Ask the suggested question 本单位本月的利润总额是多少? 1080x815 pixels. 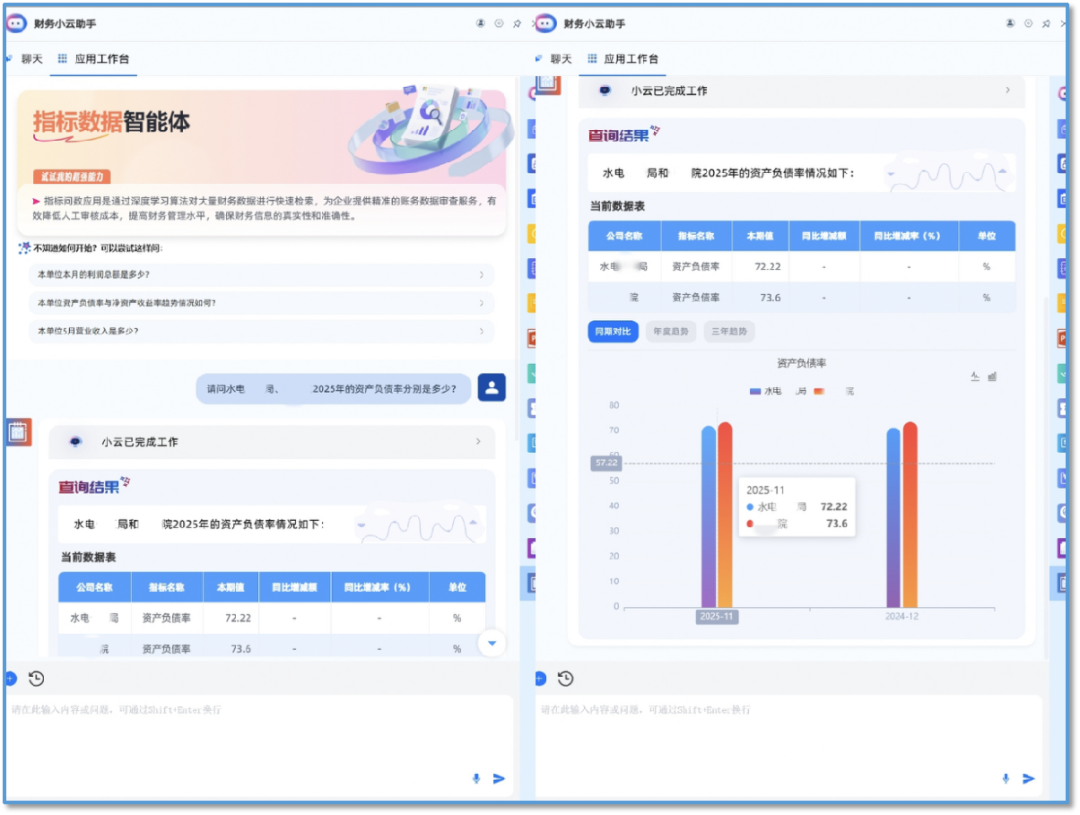coord(261,275)
